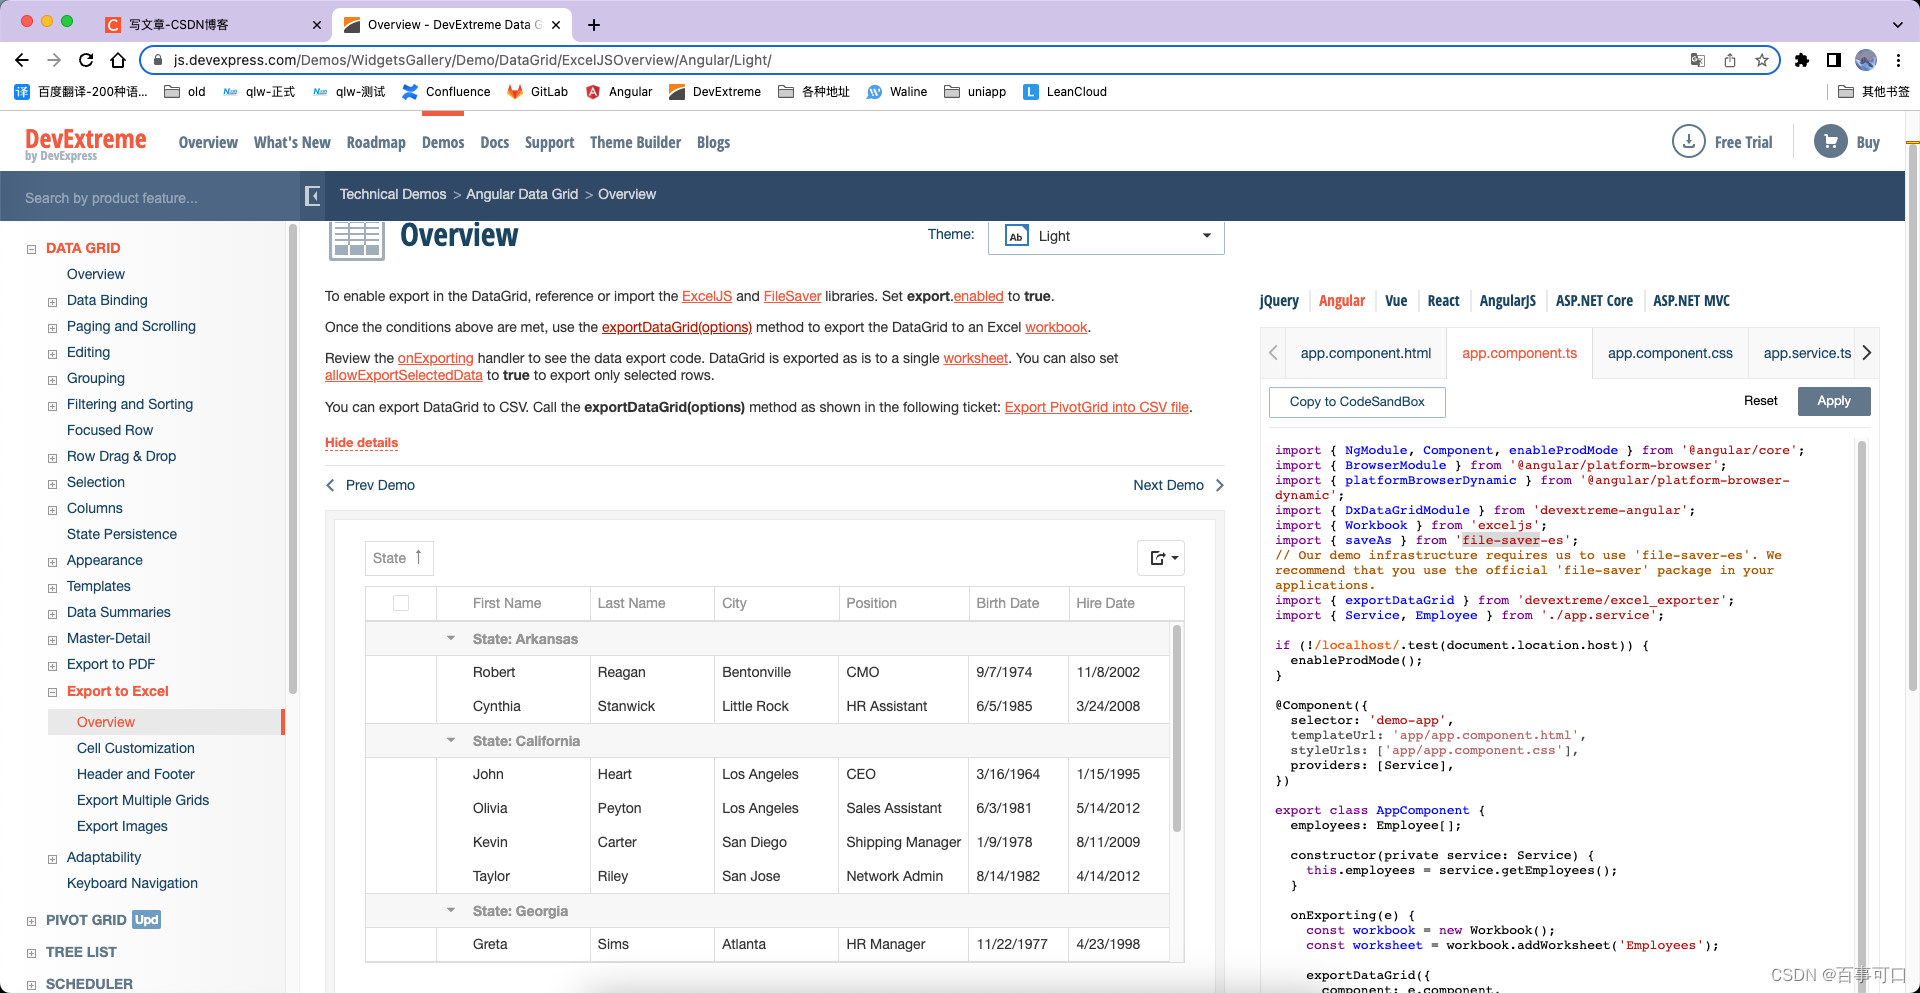The image size is (1920, 993).
Task: Collapse the State: Georgia group
Action: (451, 910)
